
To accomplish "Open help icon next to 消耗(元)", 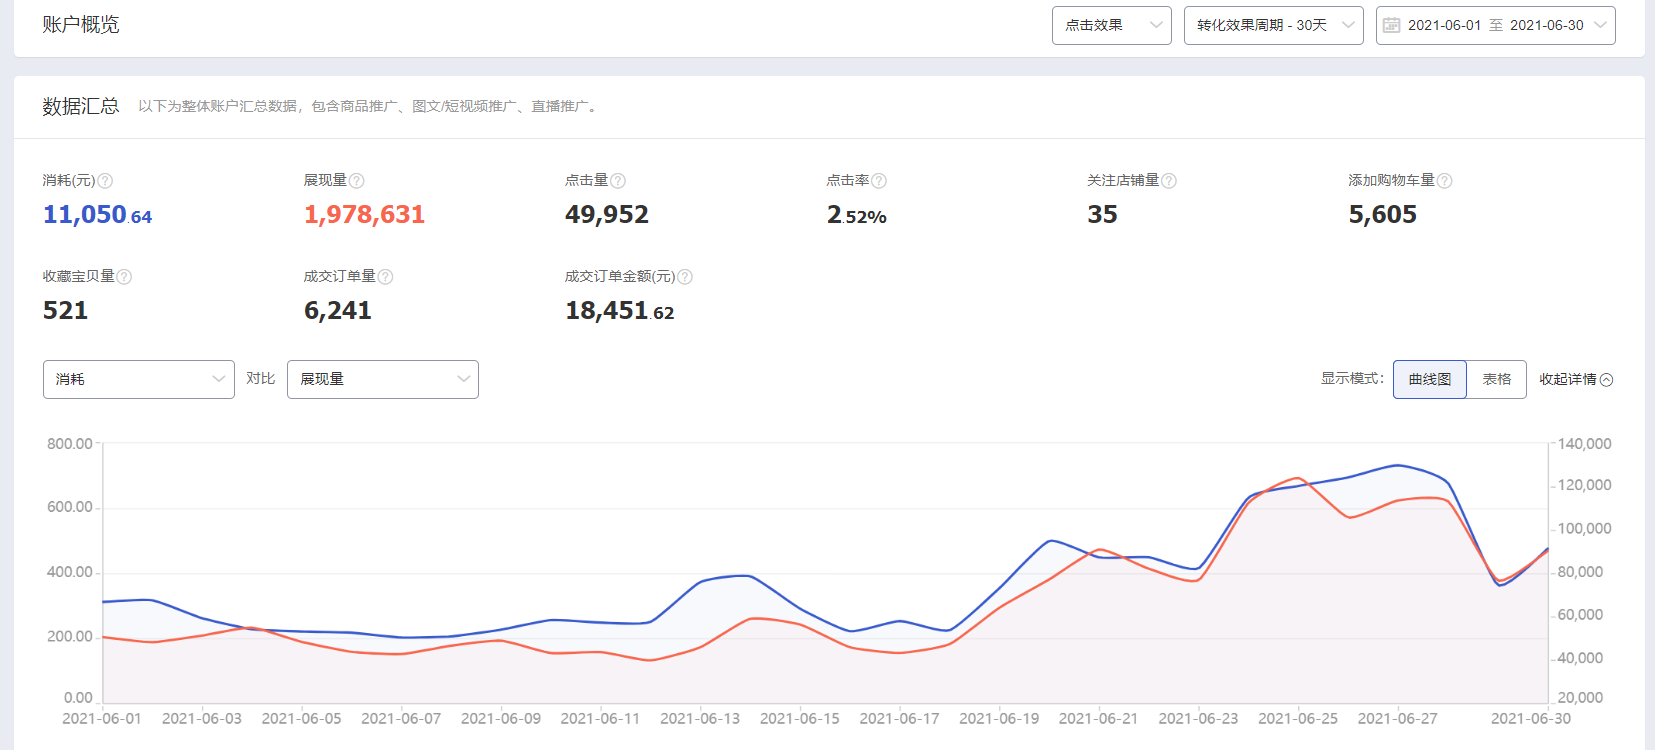I will coord(105,181).
